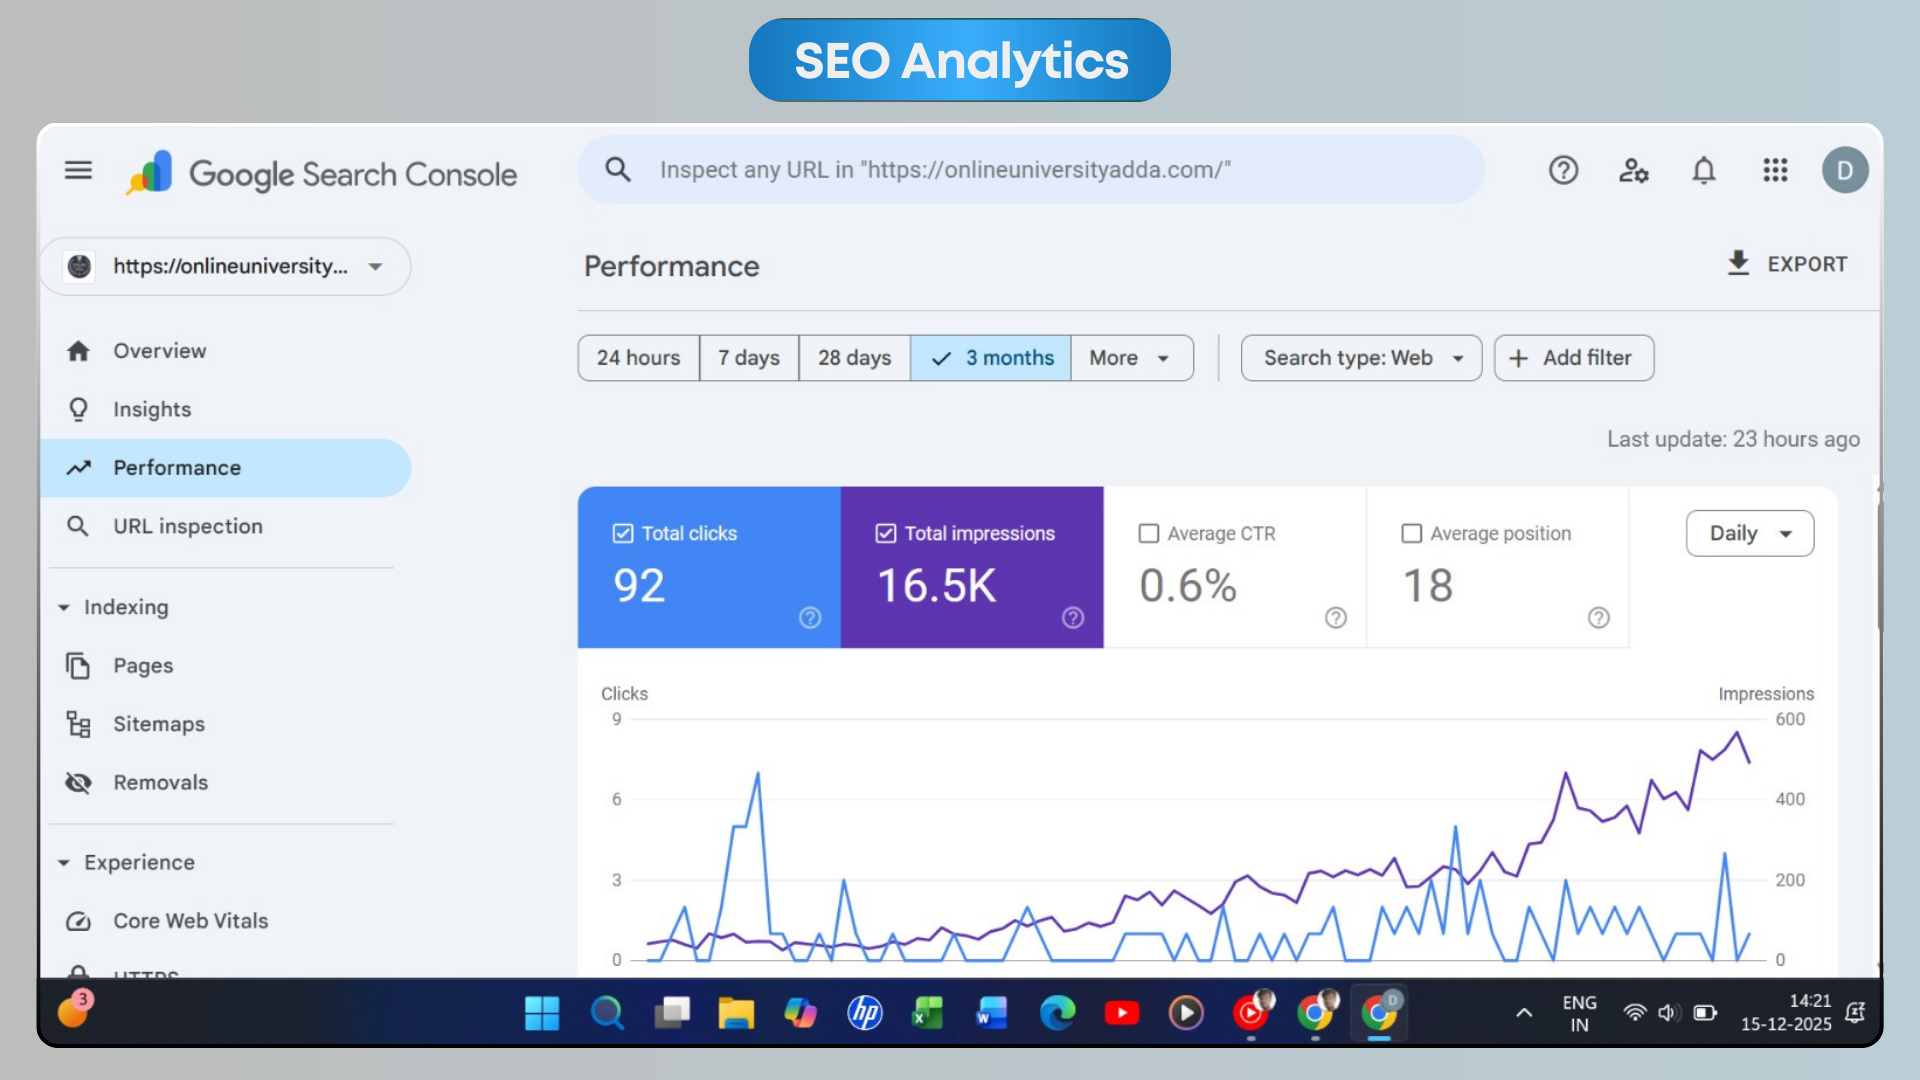Click the Export download icon
1920x1080 pixels.
(1738, 263)
